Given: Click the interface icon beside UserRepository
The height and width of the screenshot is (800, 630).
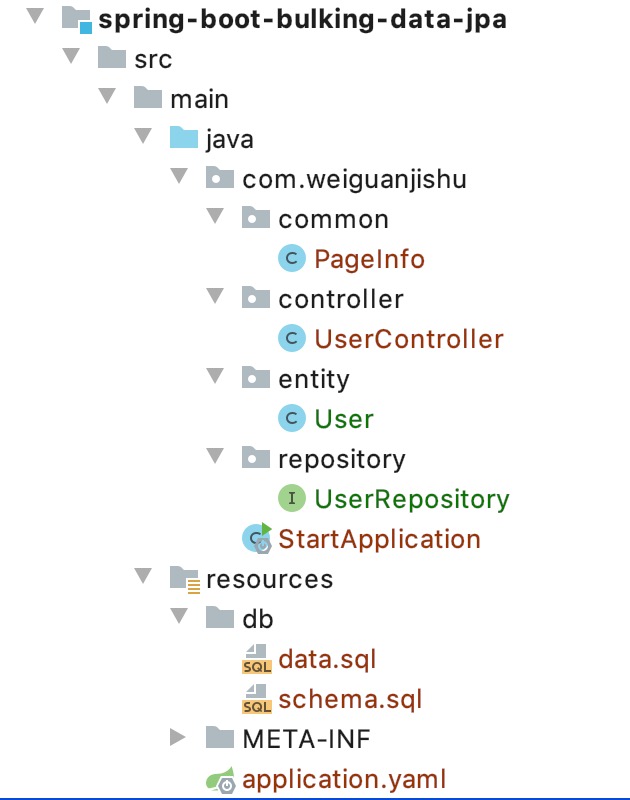Looking at the screenshot, I should 292,498.
